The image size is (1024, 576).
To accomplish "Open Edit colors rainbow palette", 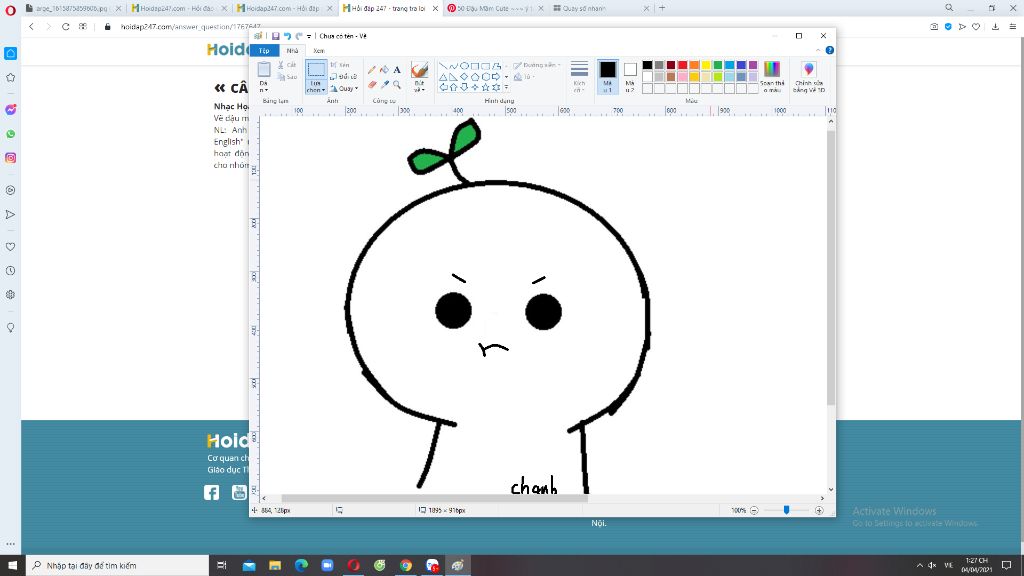I will pyautogui.click(x=772, y=76).
